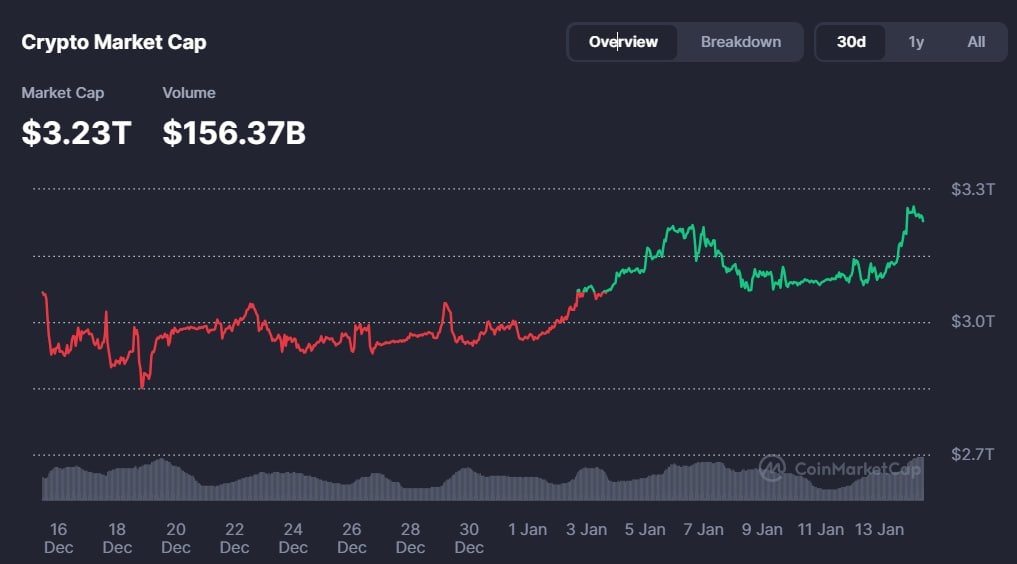Screen dimensions: 1017x564
Task: Click the $156.37B volume value
Action: (x=234, y=133)
